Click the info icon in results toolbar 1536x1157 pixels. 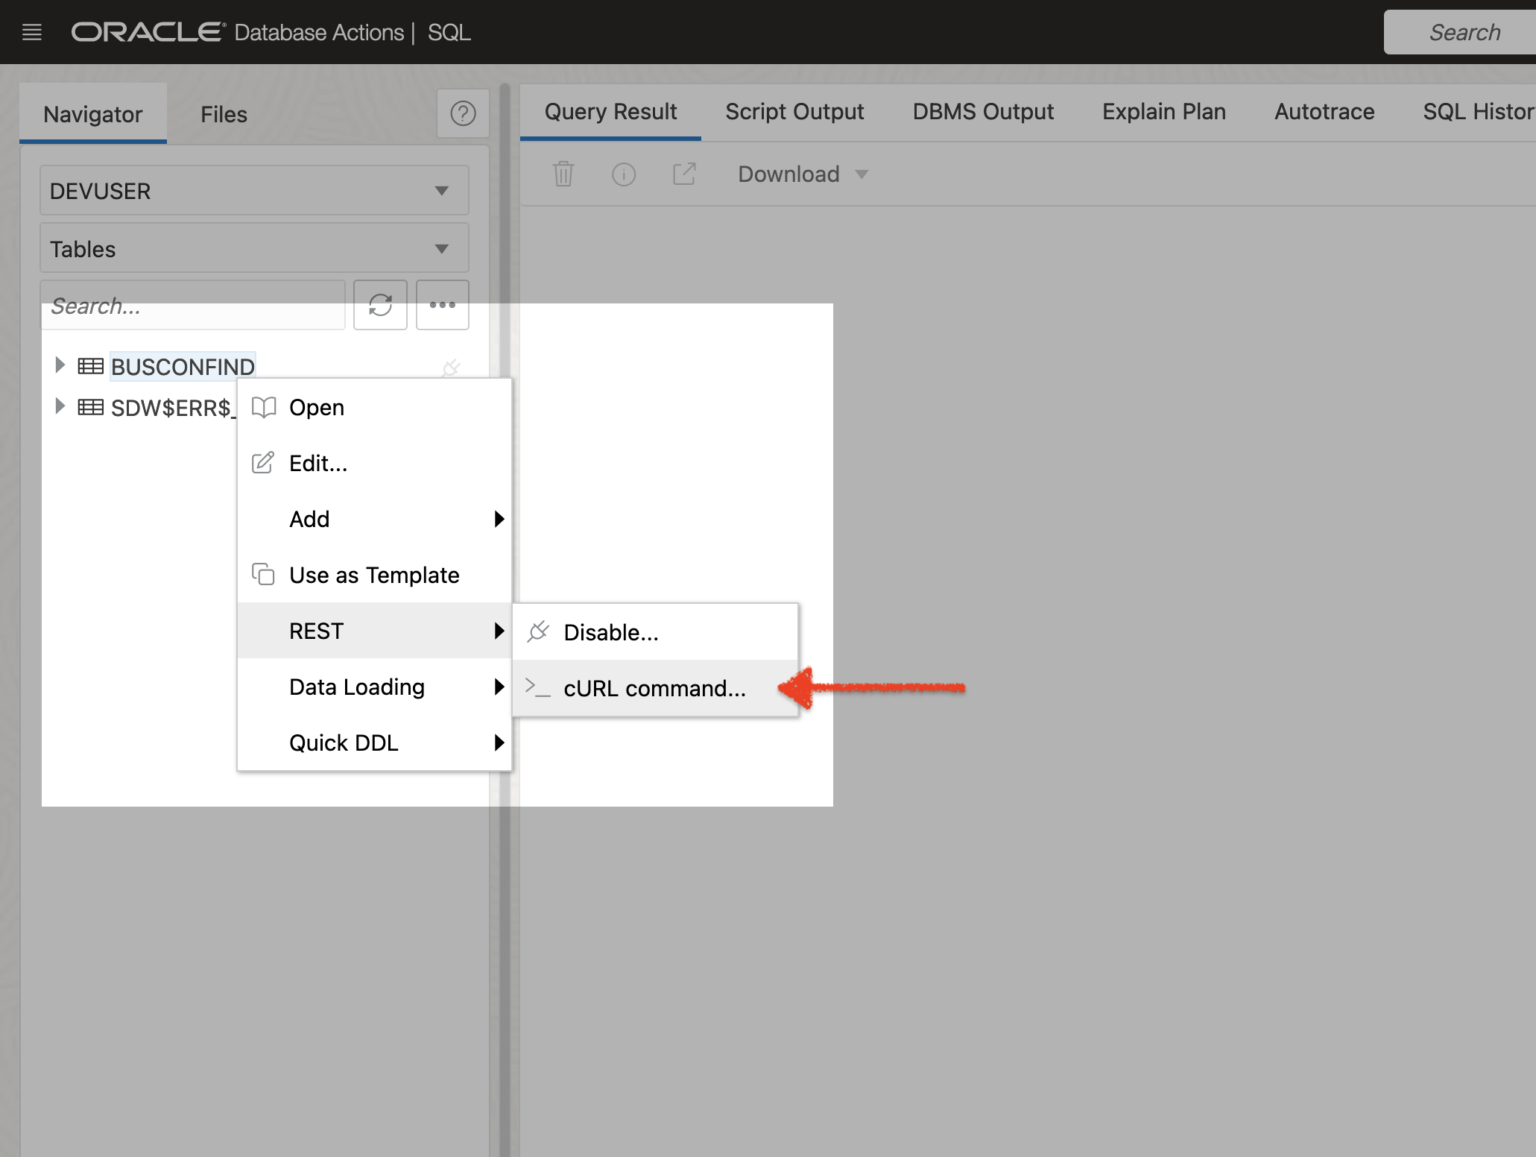tap(623, 175)
